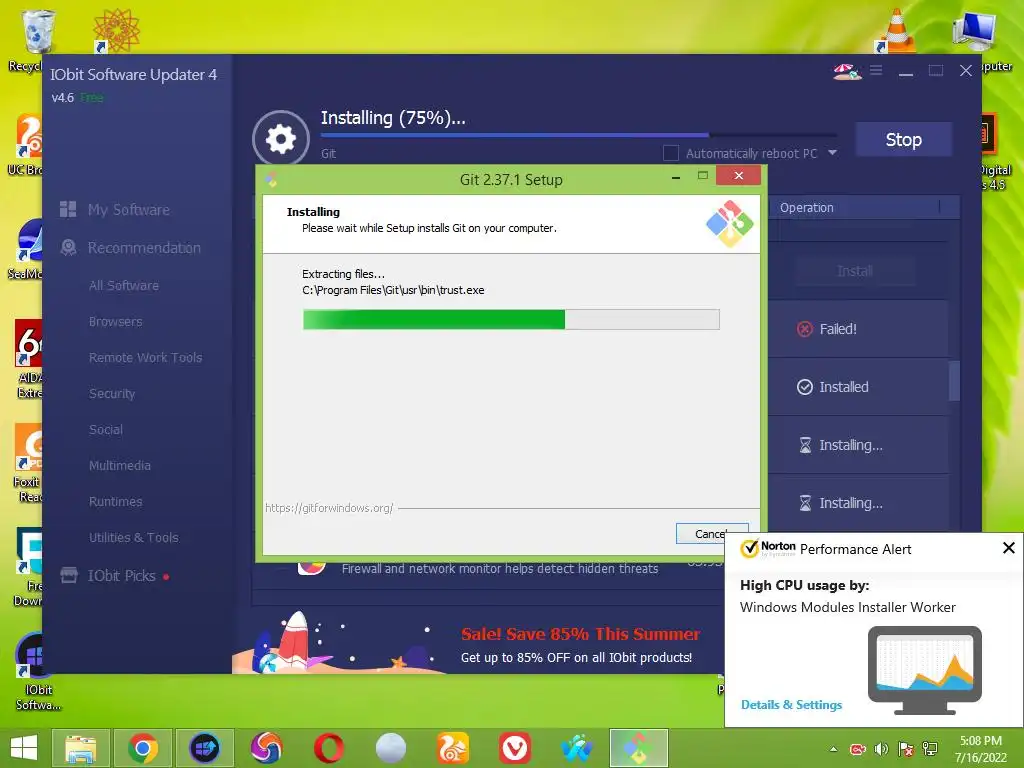Click the gear icon beside Installing progress
Image resolution: width=1024 pixels, height=768 pixels.
[281, 138]
